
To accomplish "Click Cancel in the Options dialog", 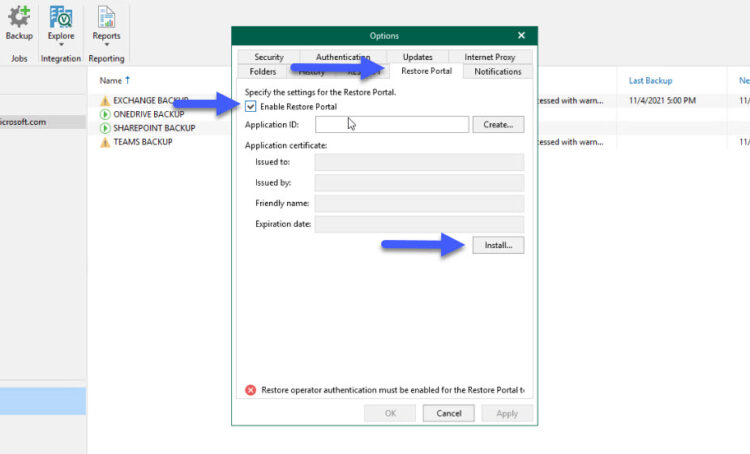I will point(448,413).
